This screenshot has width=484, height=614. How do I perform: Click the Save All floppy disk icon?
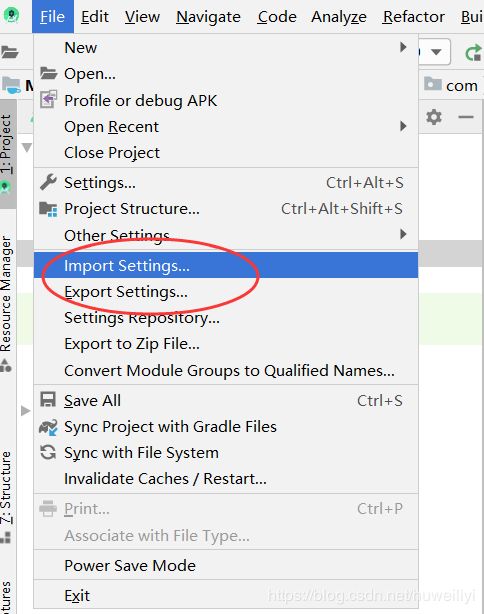(48, 400)
